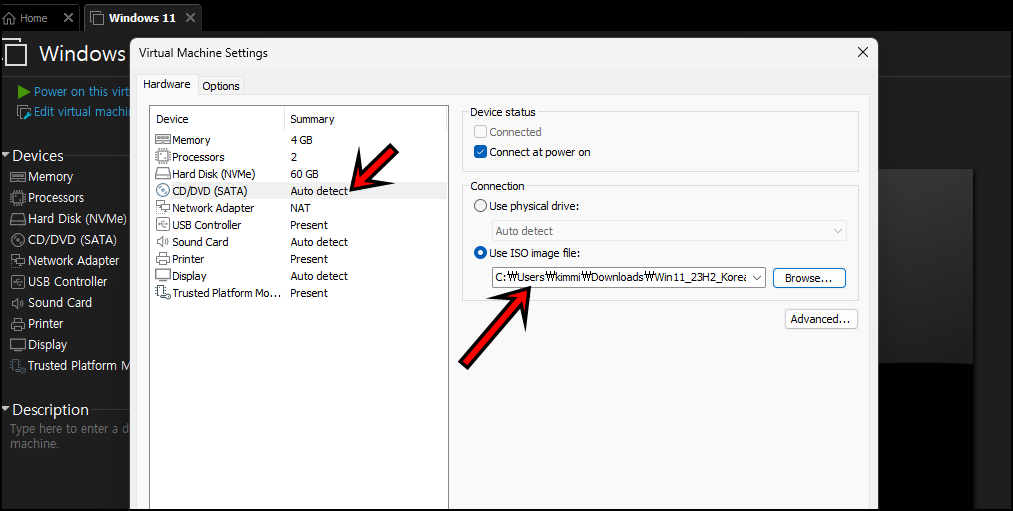Viewport: 1013px width, 511px height.
Task: Switch to the Hardware tab
Action: 167,84
